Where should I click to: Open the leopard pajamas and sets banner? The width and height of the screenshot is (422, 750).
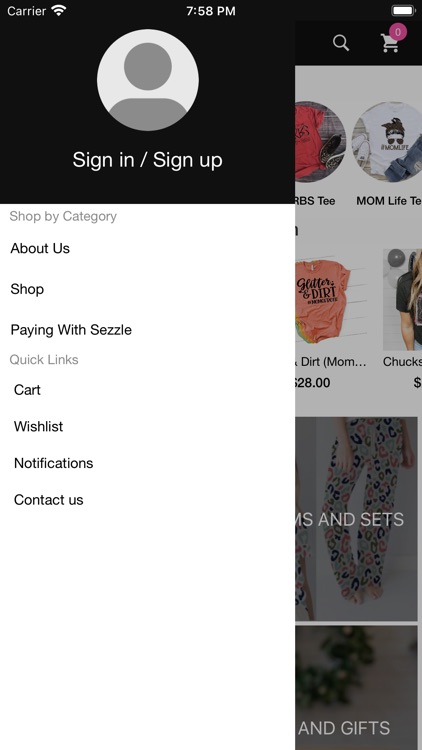[356, 519]
